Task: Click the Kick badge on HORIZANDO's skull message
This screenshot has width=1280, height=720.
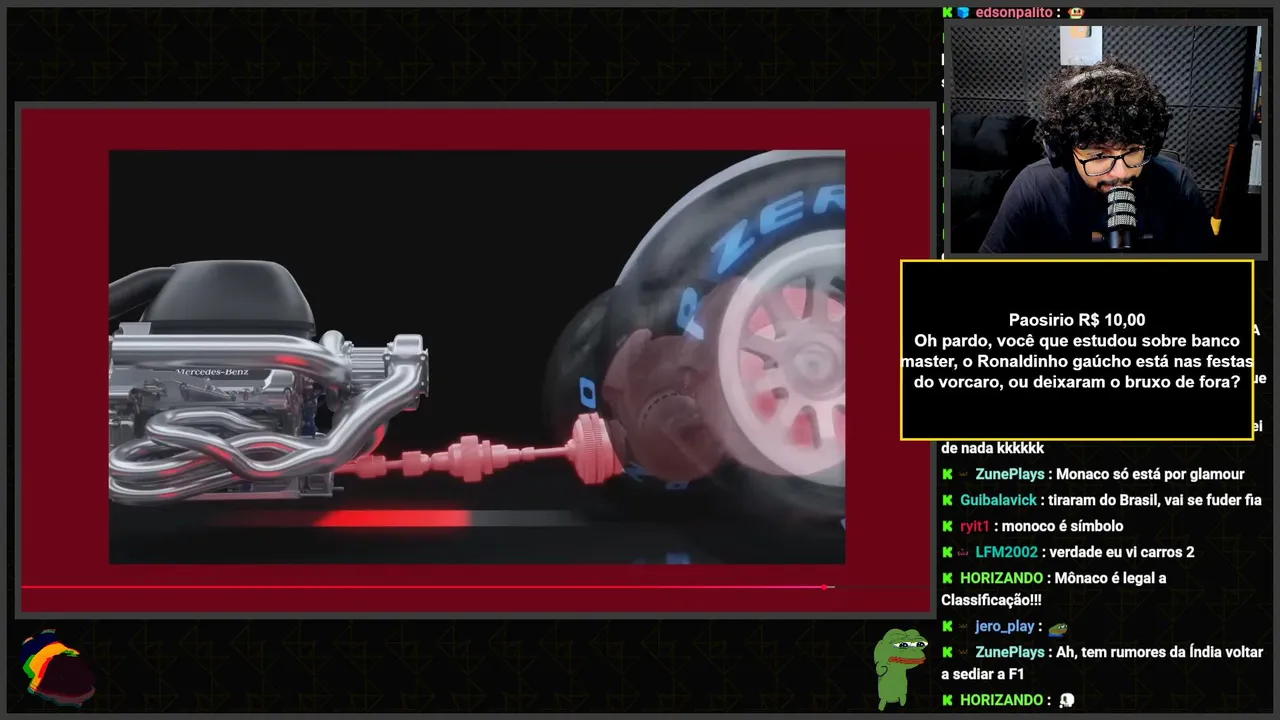Action: click(947, 700)
